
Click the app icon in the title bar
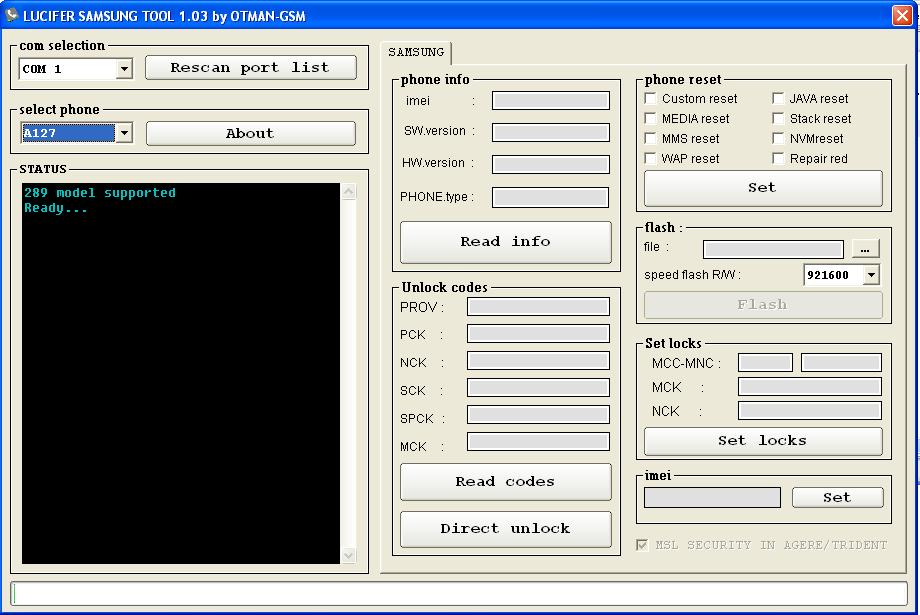click(11, 15)
